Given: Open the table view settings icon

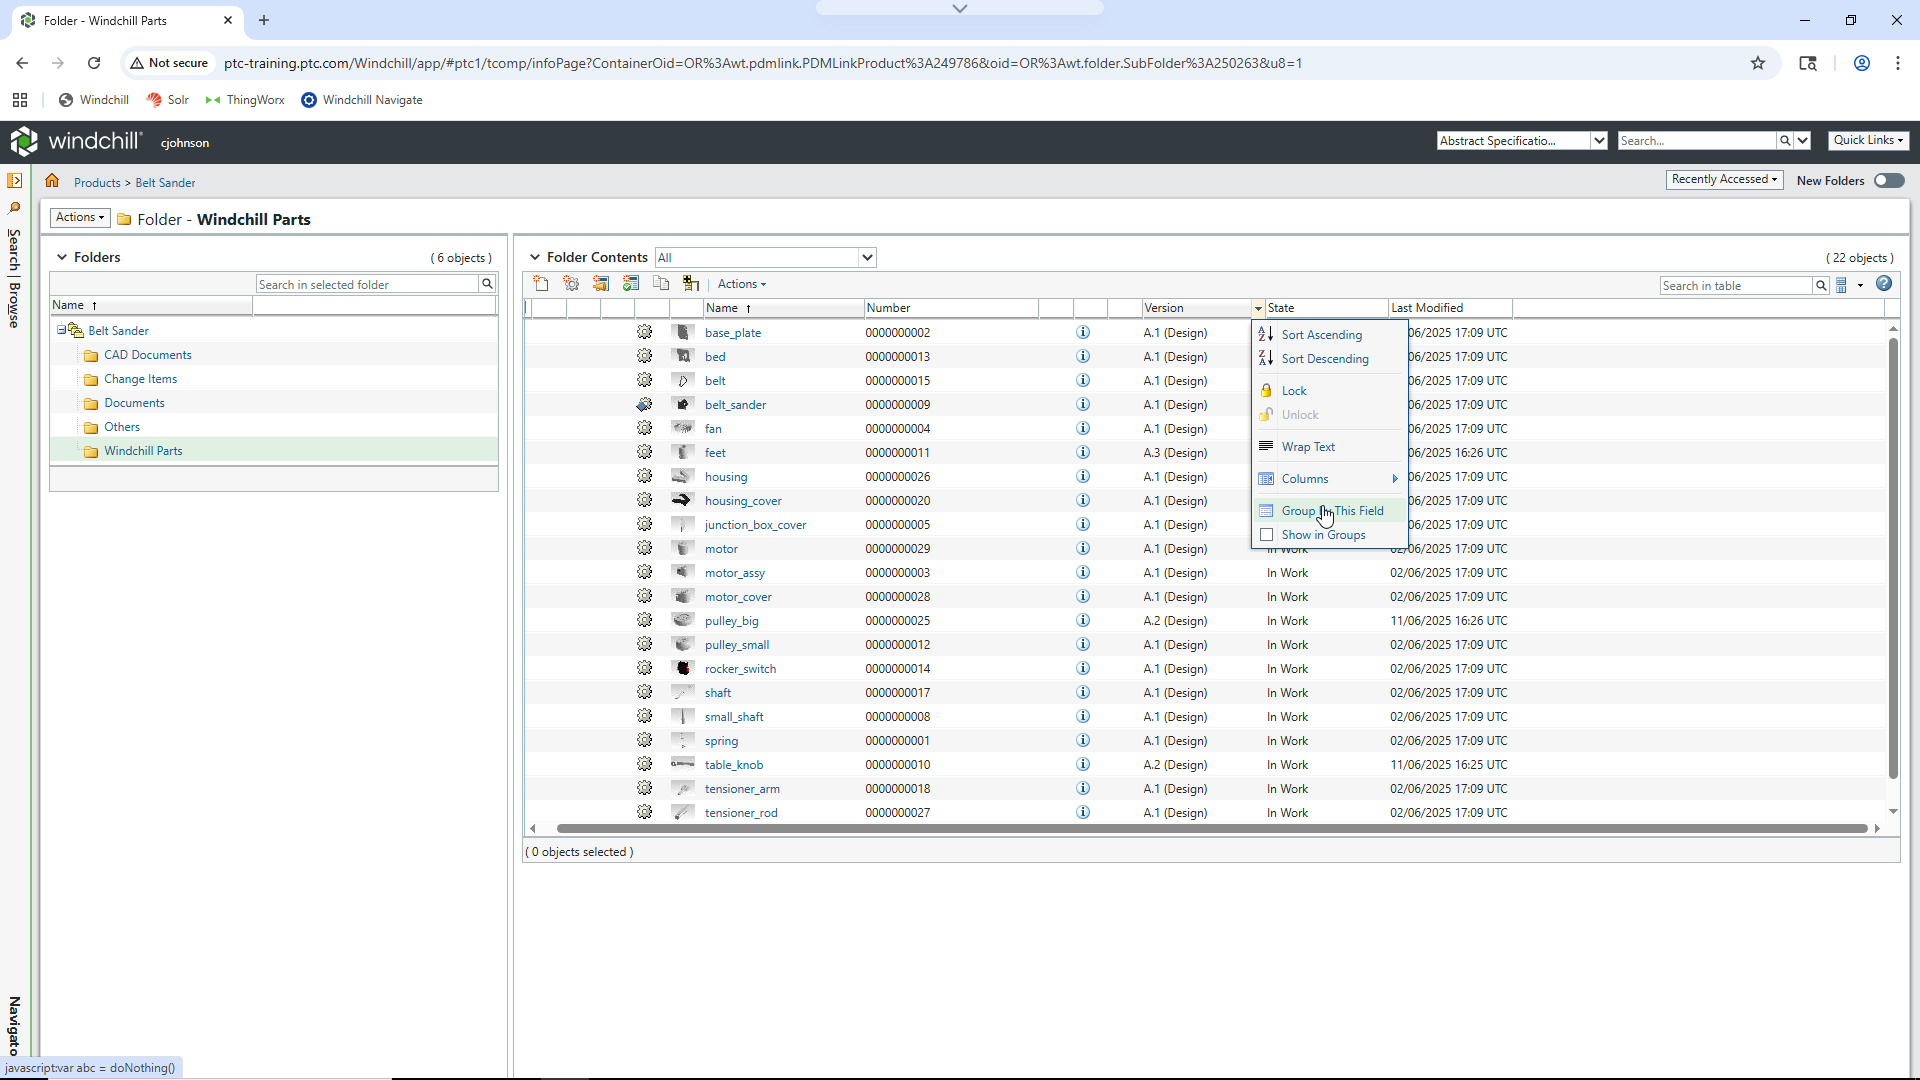Looking at the screenshot, I should (1842, 286).
